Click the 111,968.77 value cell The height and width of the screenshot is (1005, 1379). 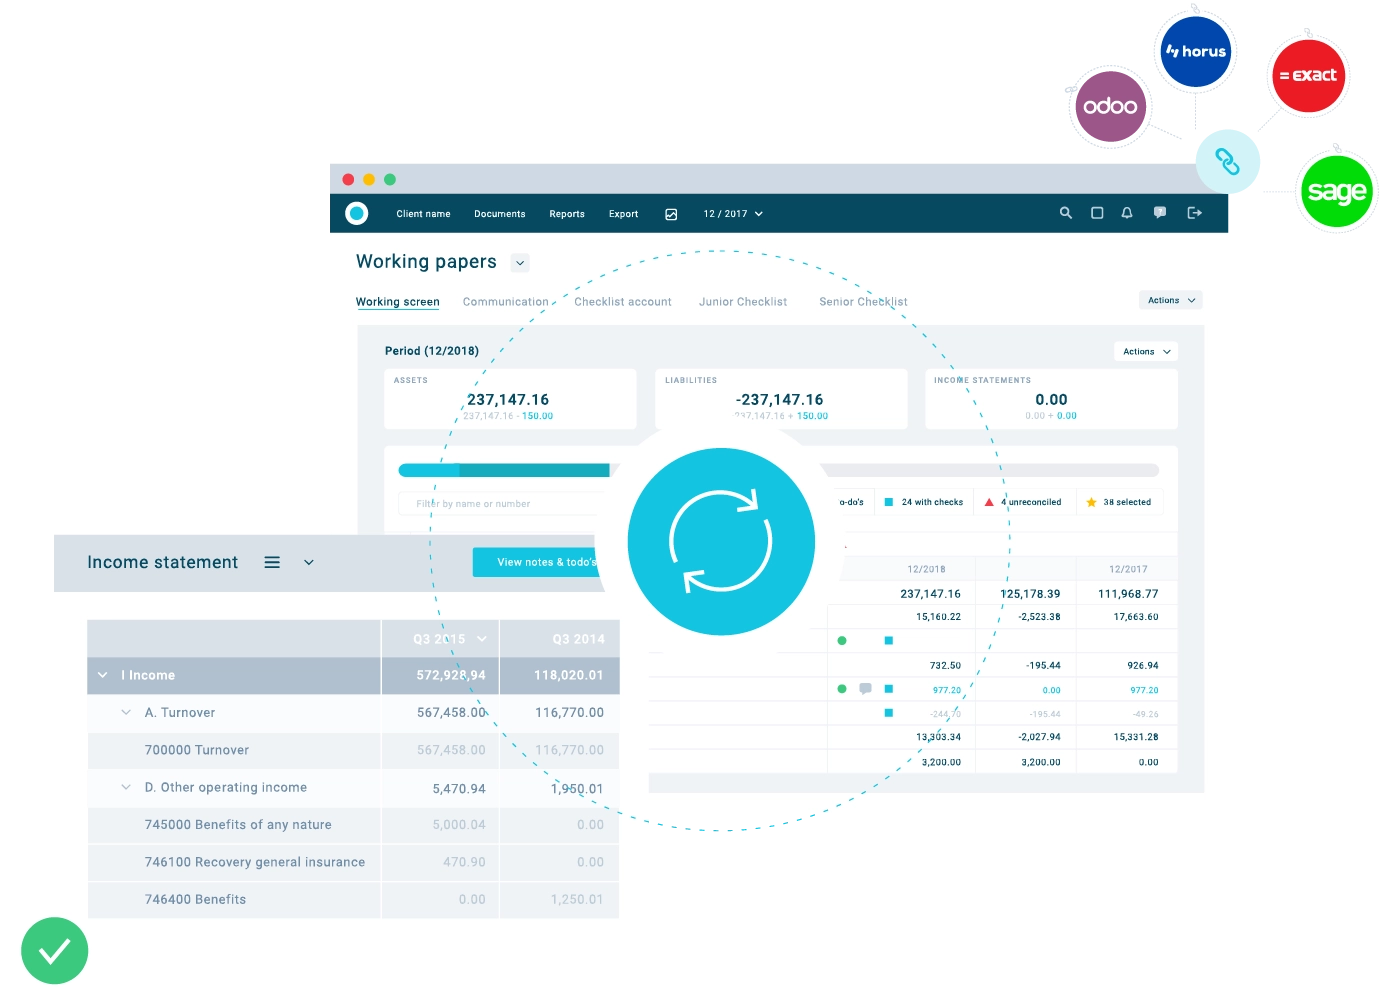click(1128, 594)
